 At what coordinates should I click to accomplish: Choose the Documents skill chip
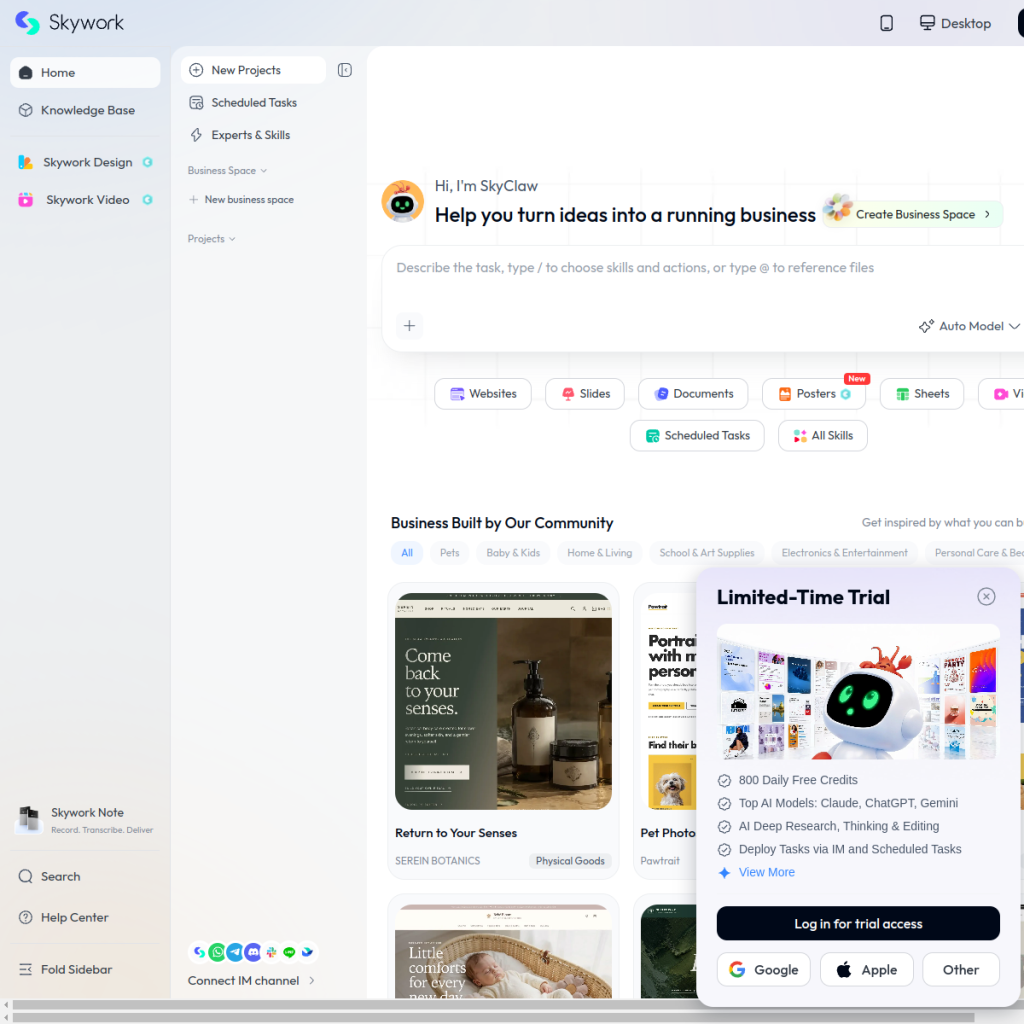(694, 394)
